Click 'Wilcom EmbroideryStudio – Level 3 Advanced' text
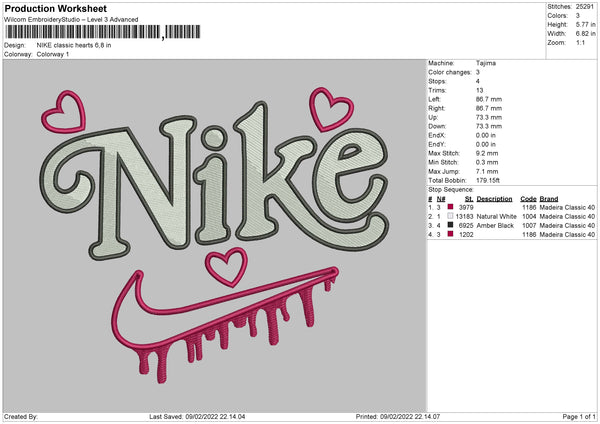Viewport: 600px width, 424px height. point(71,20)
